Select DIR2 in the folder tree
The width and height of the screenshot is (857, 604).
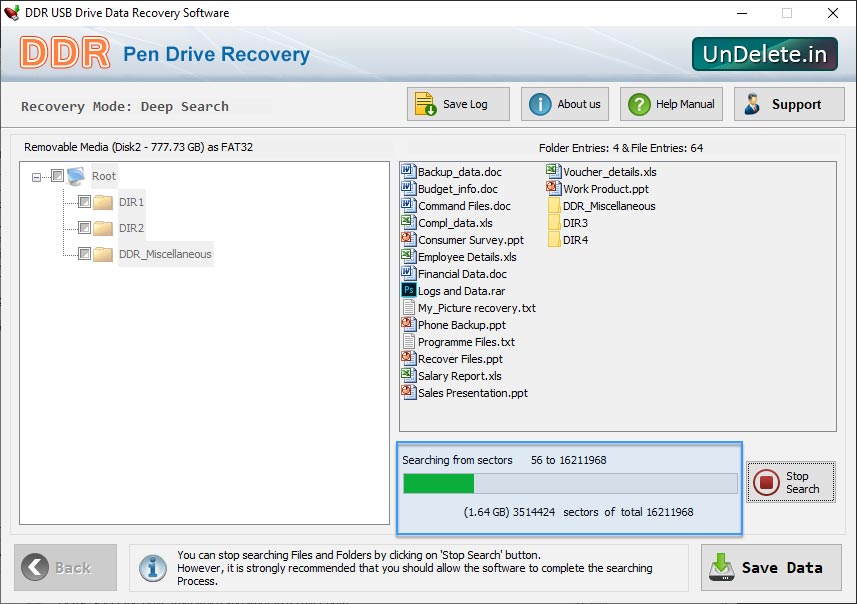tap(131, 228)
